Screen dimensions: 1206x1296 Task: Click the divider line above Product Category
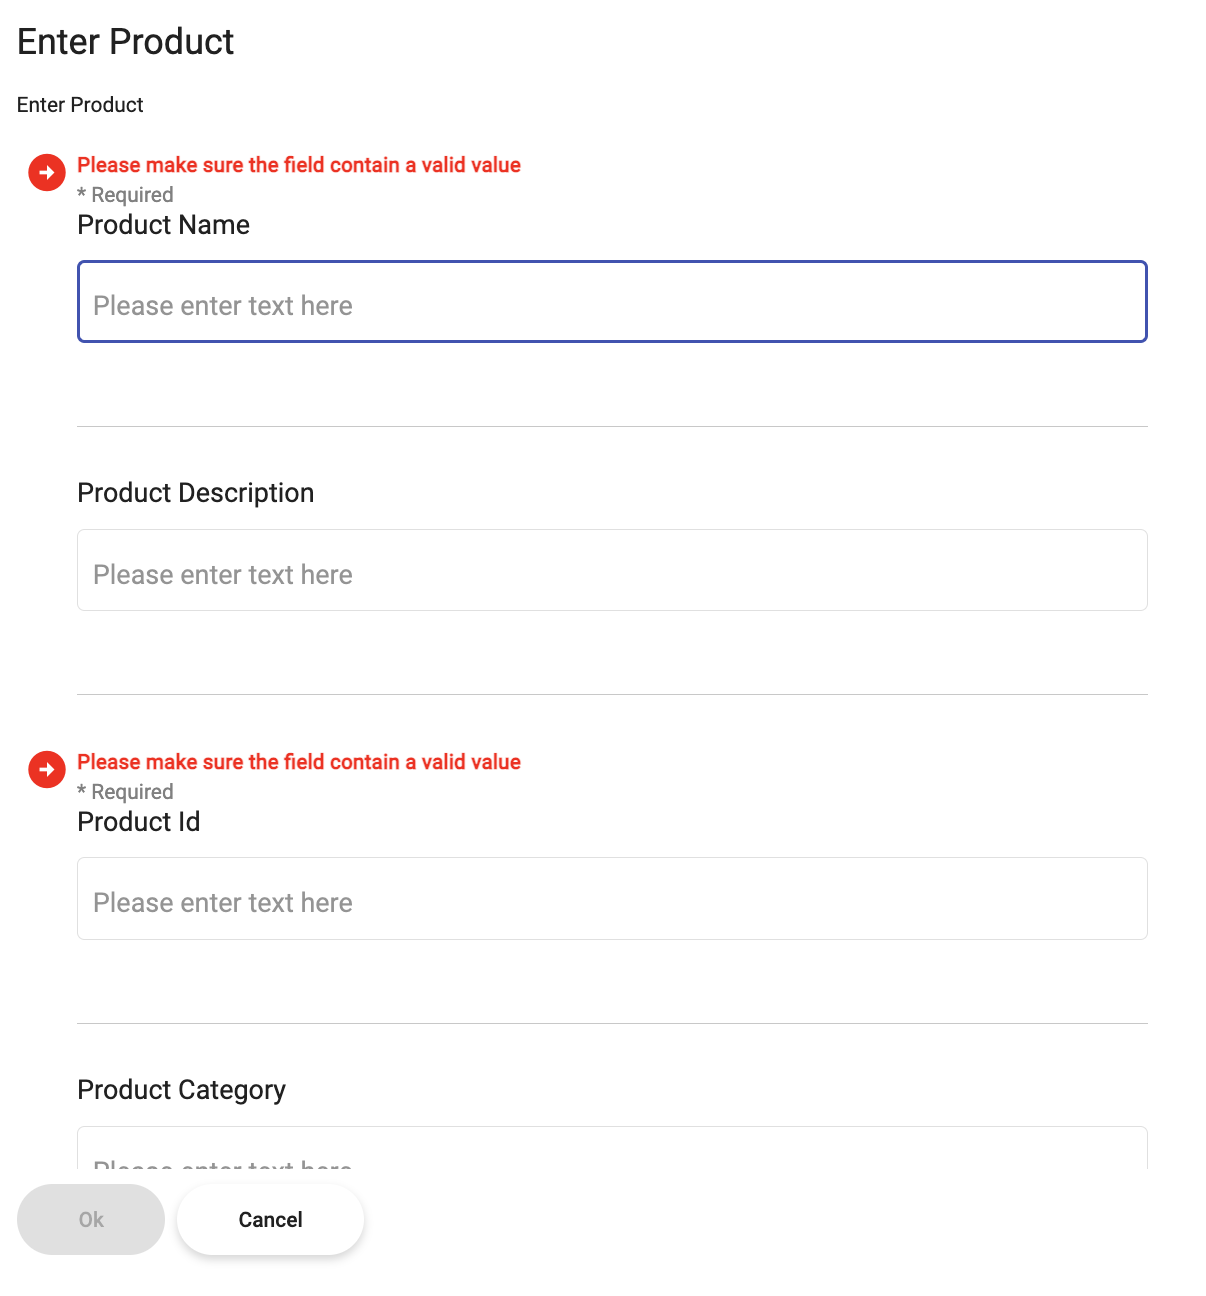pos(612,1023)
